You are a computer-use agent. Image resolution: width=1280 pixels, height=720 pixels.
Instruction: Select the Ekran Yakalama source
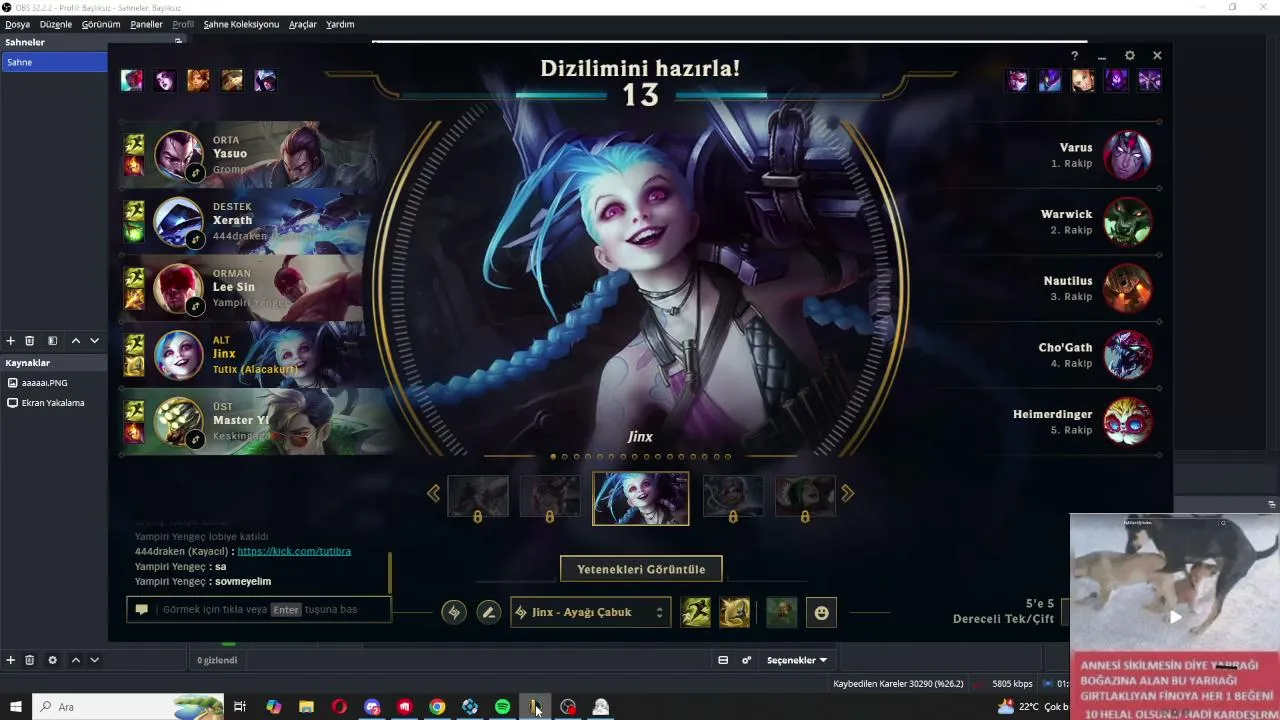pos(54,403)
